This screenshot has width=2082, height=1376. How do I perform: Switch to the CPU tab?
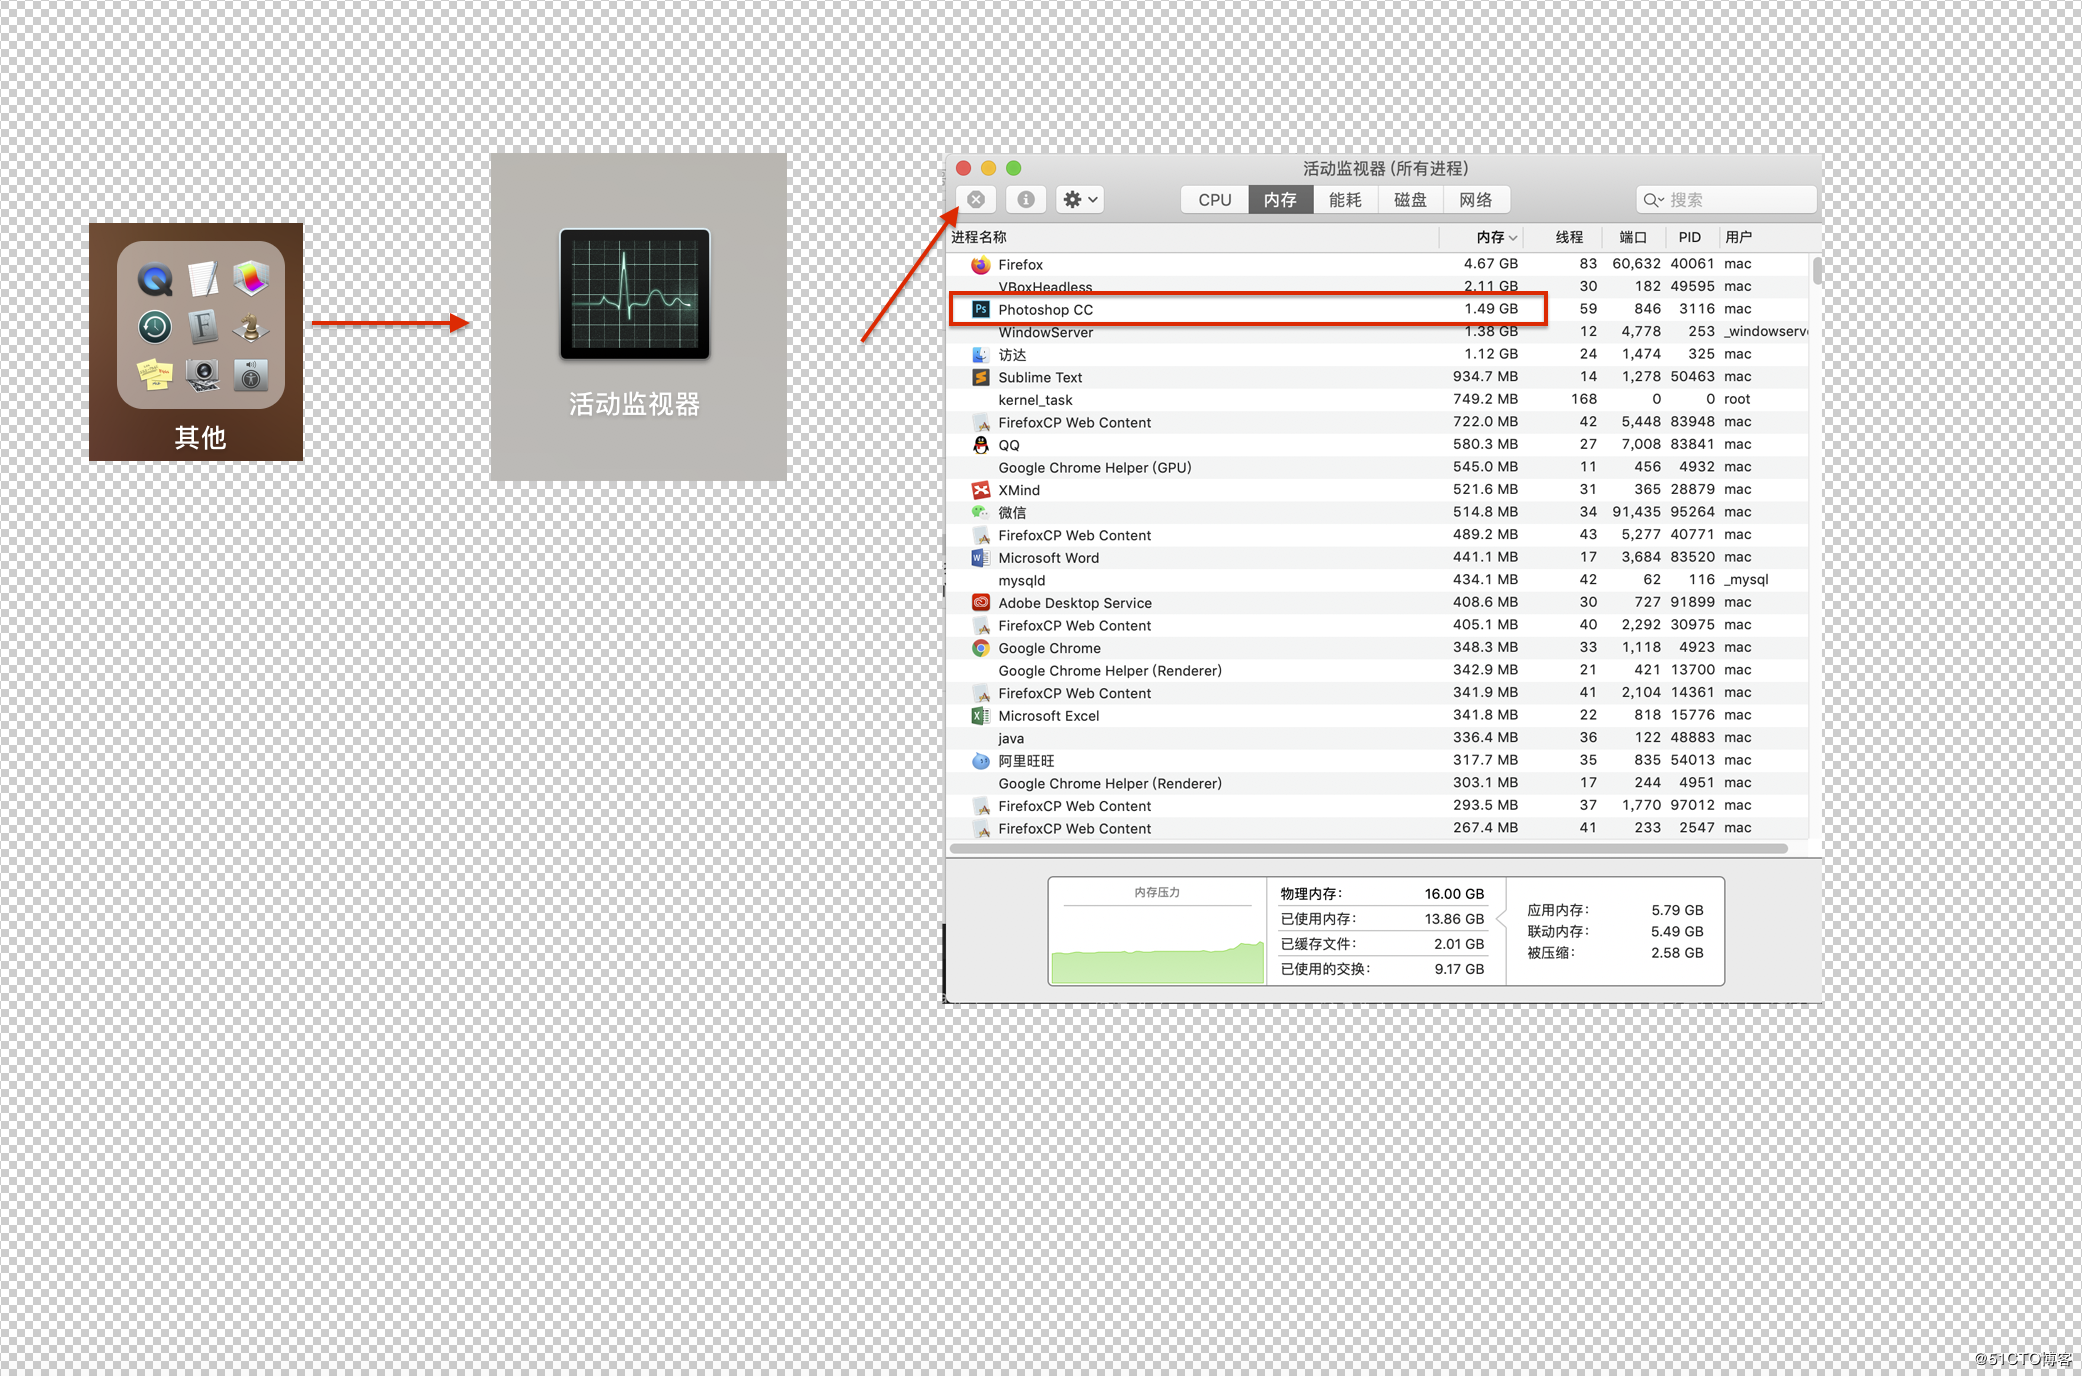pos(1215,200)
